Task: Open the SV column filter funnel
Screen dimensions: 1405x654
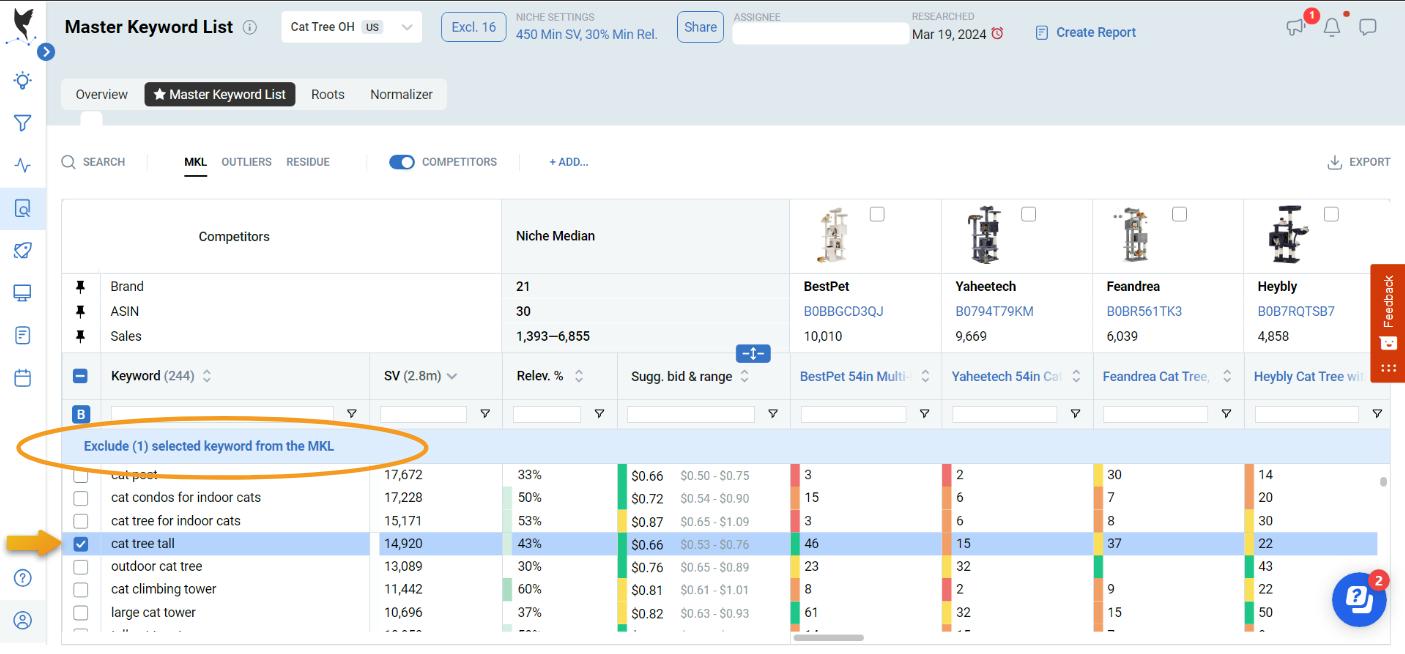Action: 485,414
